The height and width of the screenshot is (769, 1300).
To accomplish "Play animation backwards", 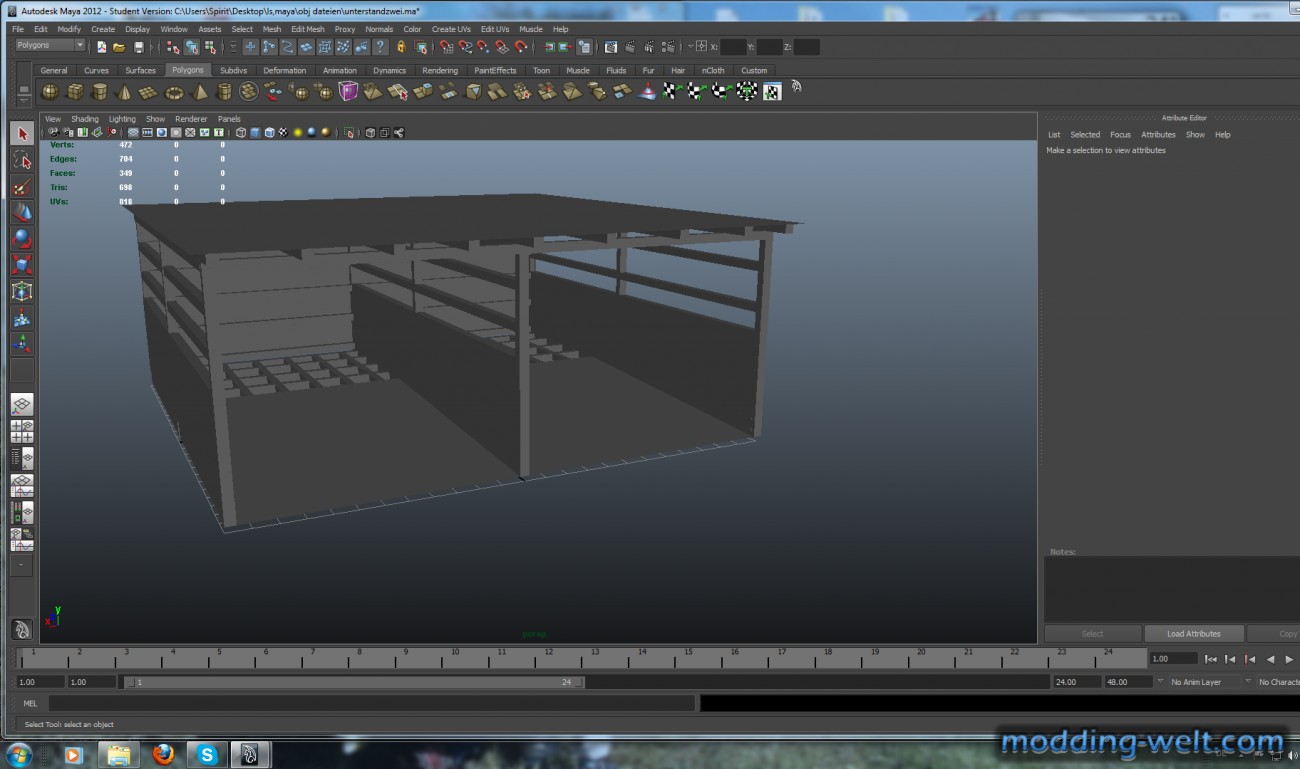I will (x=1270, y=659).
